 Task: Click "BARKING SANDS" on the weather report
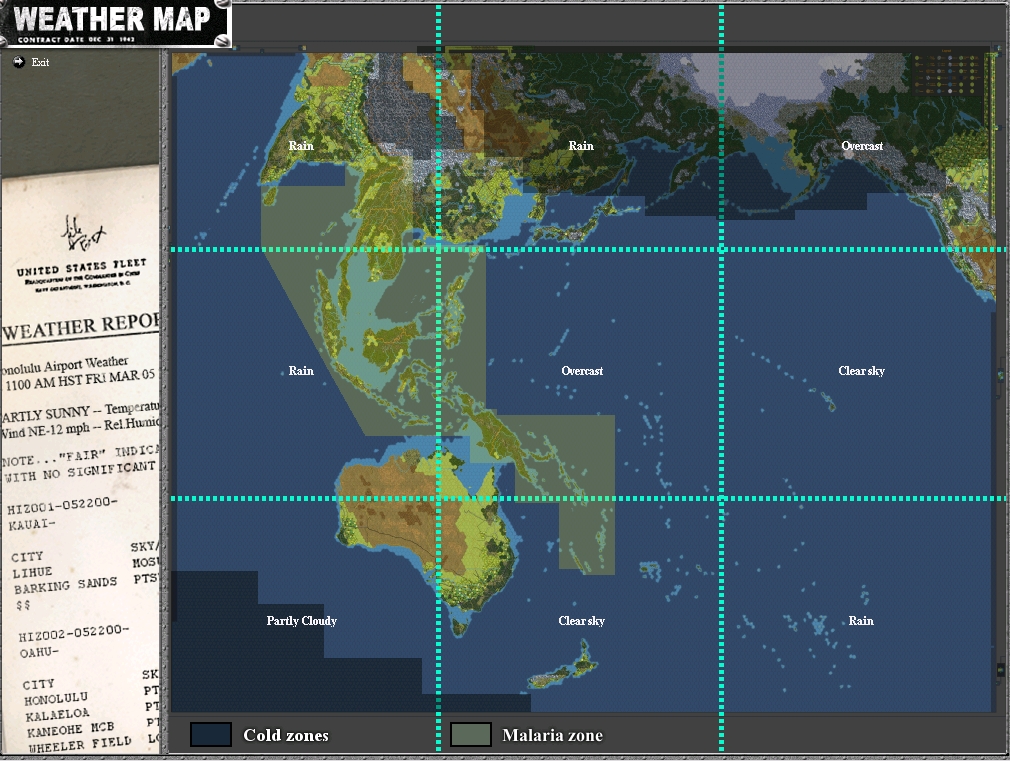66,585
